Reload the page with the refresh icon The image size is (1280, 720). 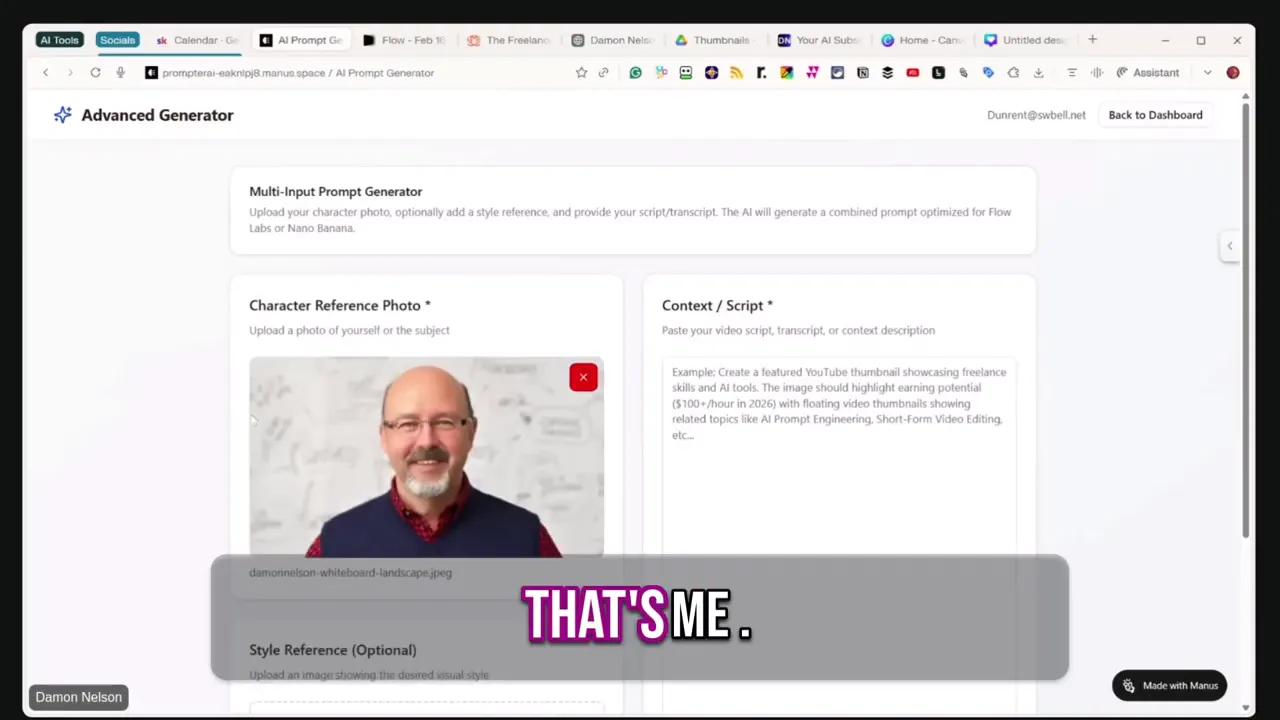click(95, 73)
